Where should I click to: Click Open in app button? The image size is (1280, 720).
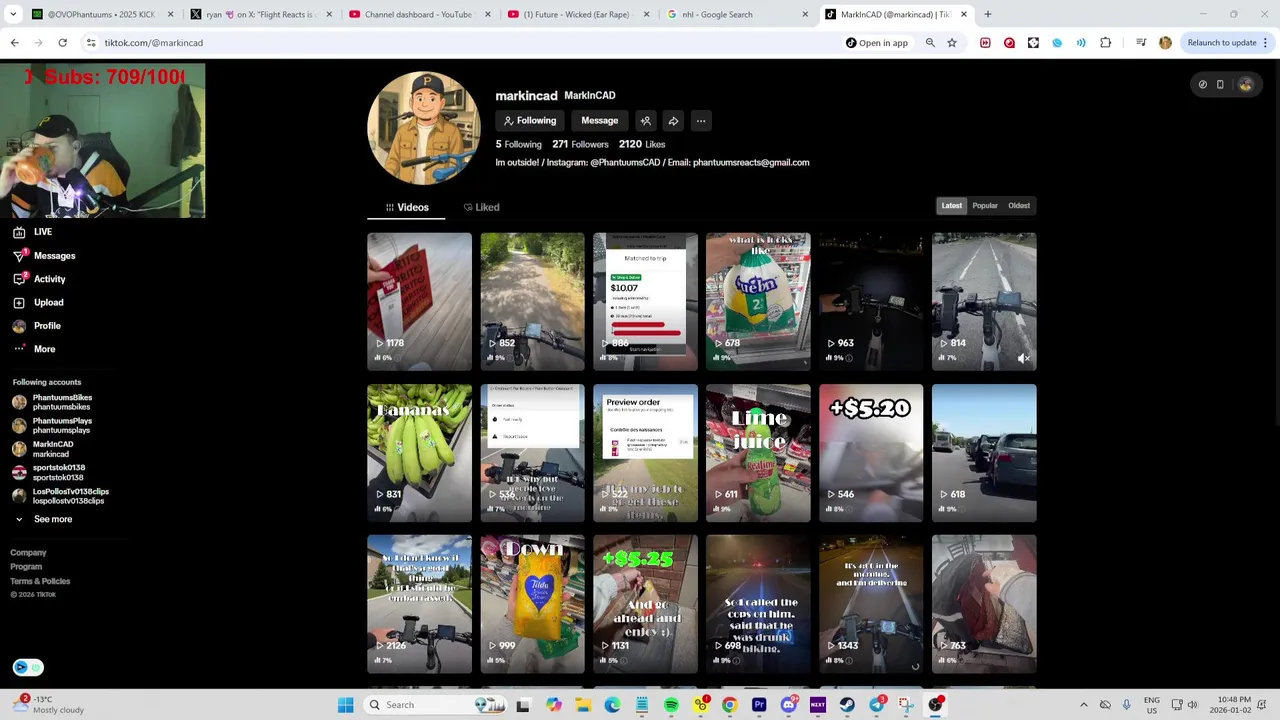tap(877, 43)
